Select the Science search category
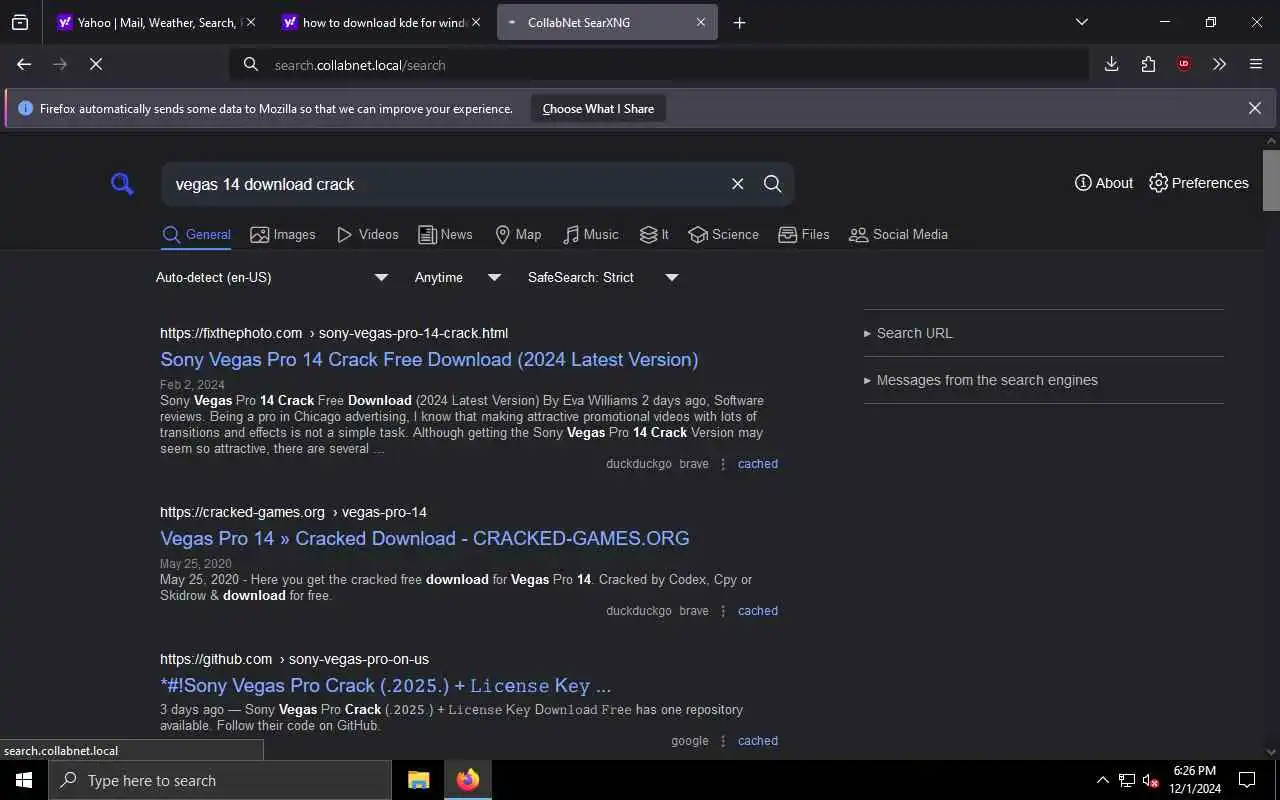The height and width of the screenshot is (800, 1280). [x=723, y=235]
